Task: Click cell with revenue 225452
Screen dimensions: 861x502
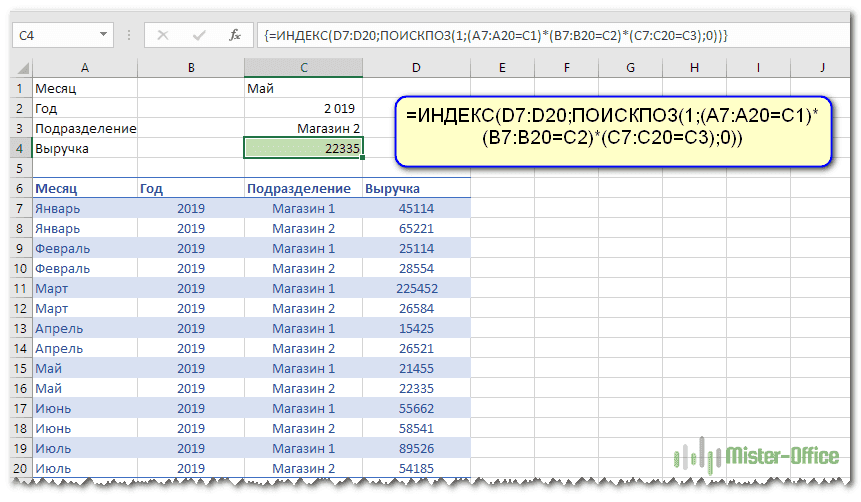Action: point(416,289)
